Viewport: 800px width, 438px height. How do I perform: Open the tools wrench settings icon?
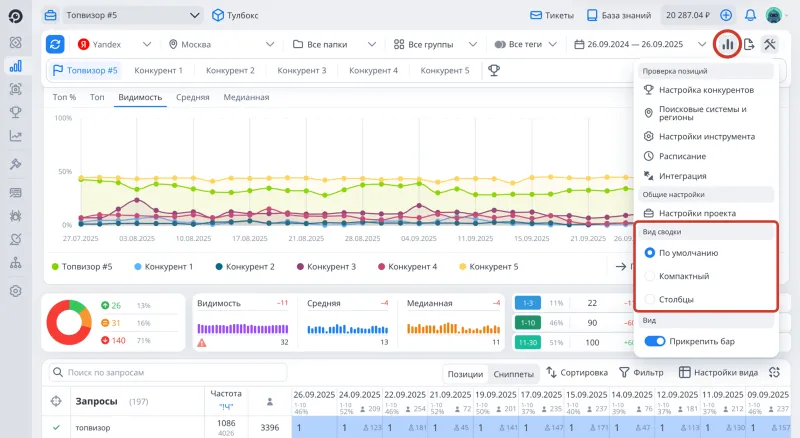click(770, 44)
